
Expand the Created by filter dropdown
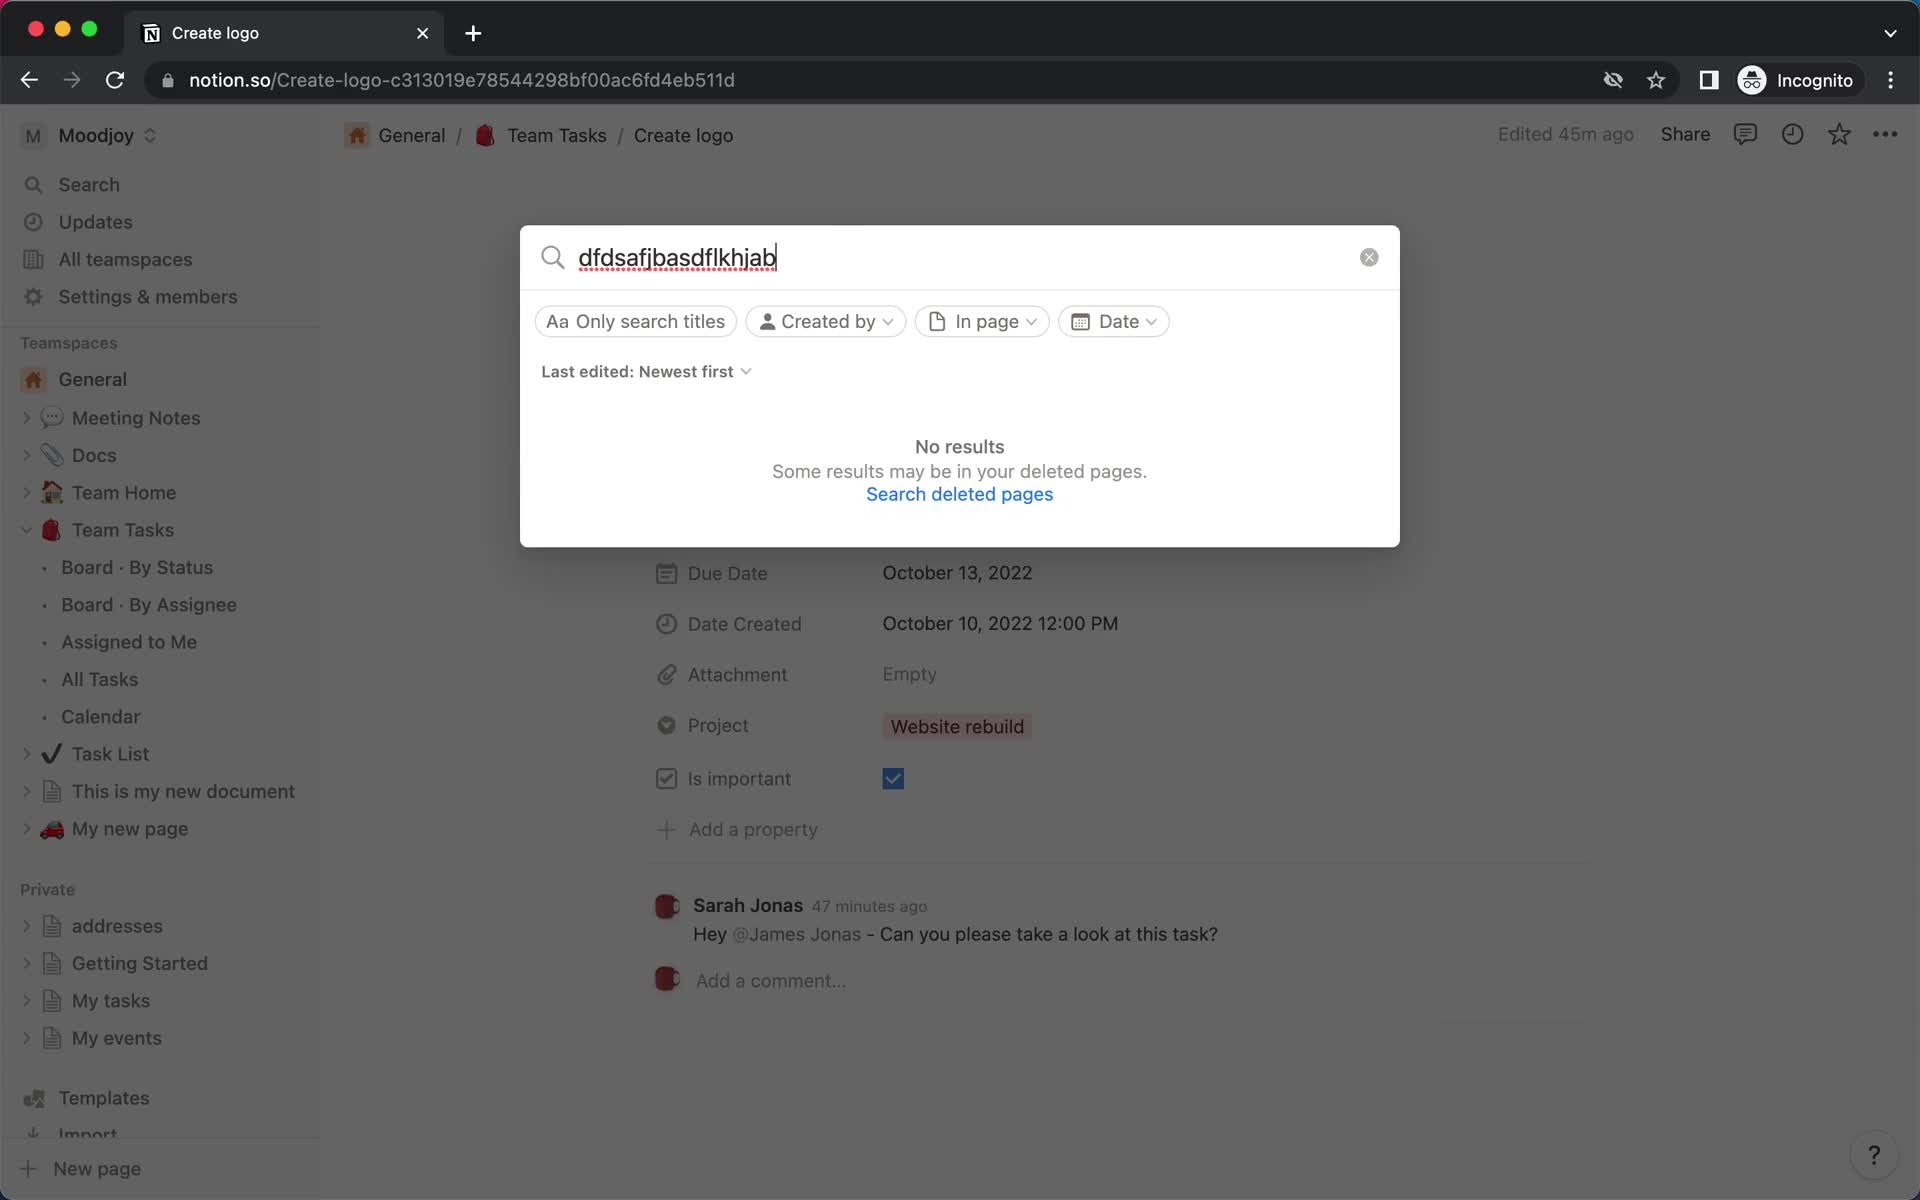[825, 321]
